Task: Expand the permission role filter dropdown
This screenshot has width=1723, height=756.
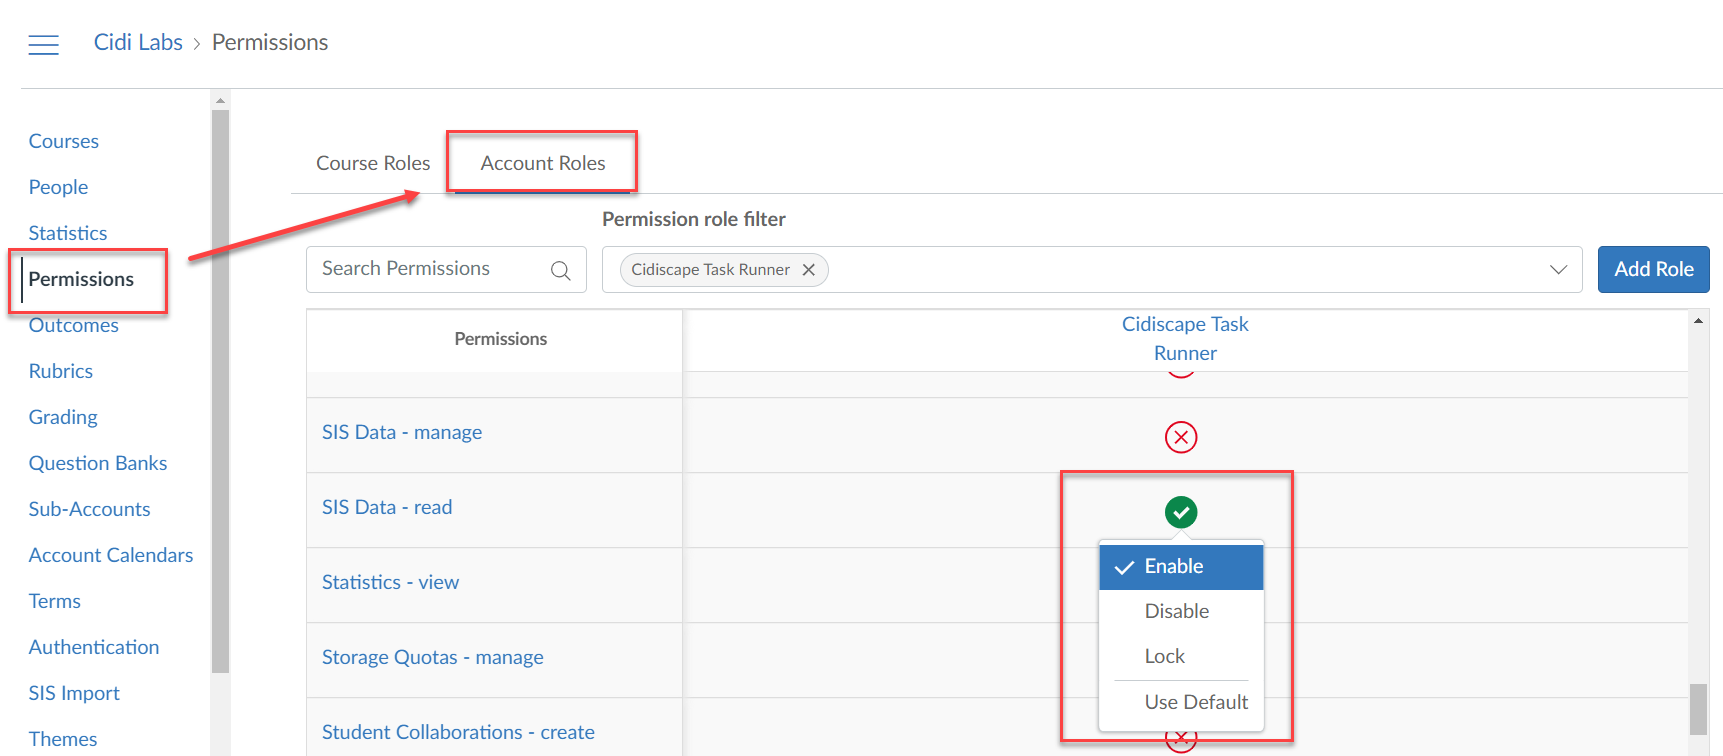Action: click(1557, 270)
